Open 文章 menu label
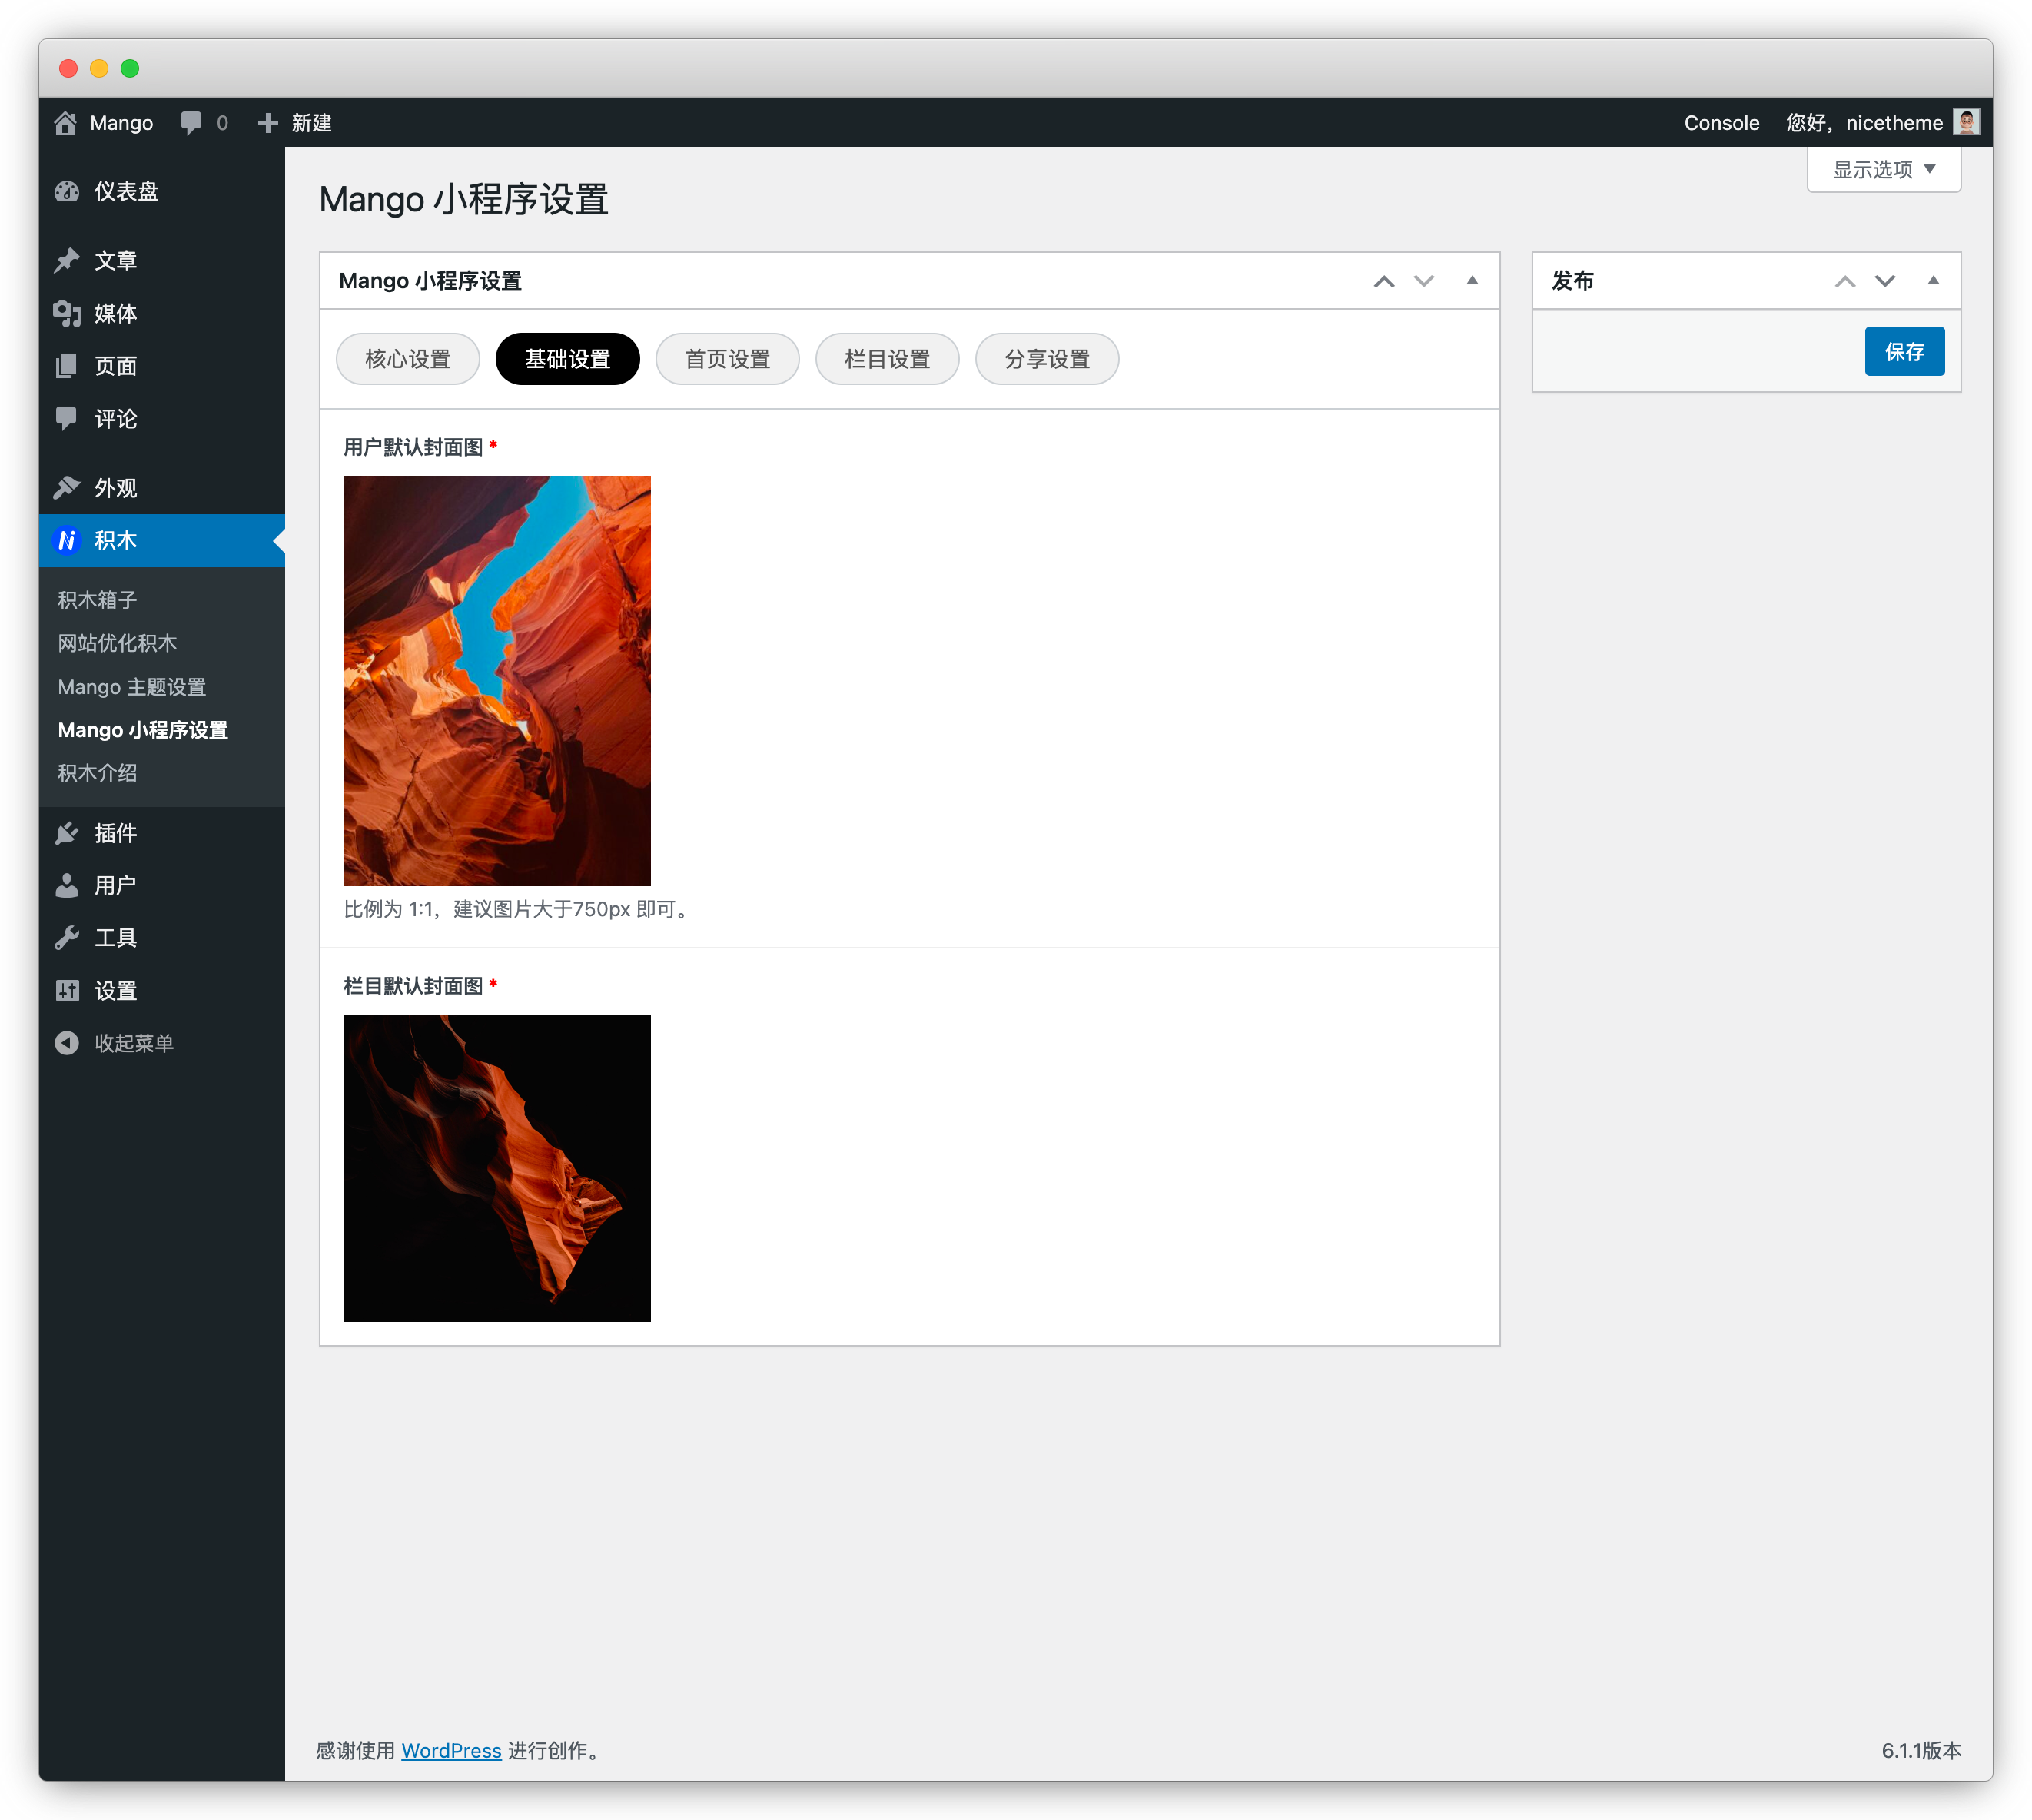This screenshot has height=1820, width=2032. (x=116, y=260)
